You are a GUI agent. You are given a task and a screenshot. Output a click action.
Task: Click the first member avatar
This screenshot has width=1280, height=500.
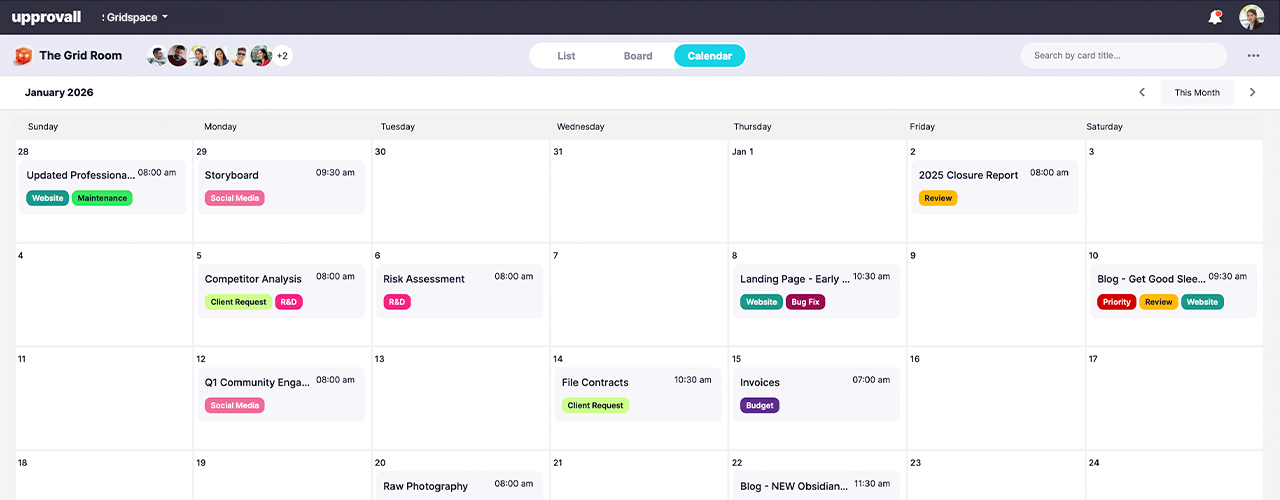(157, 56)
